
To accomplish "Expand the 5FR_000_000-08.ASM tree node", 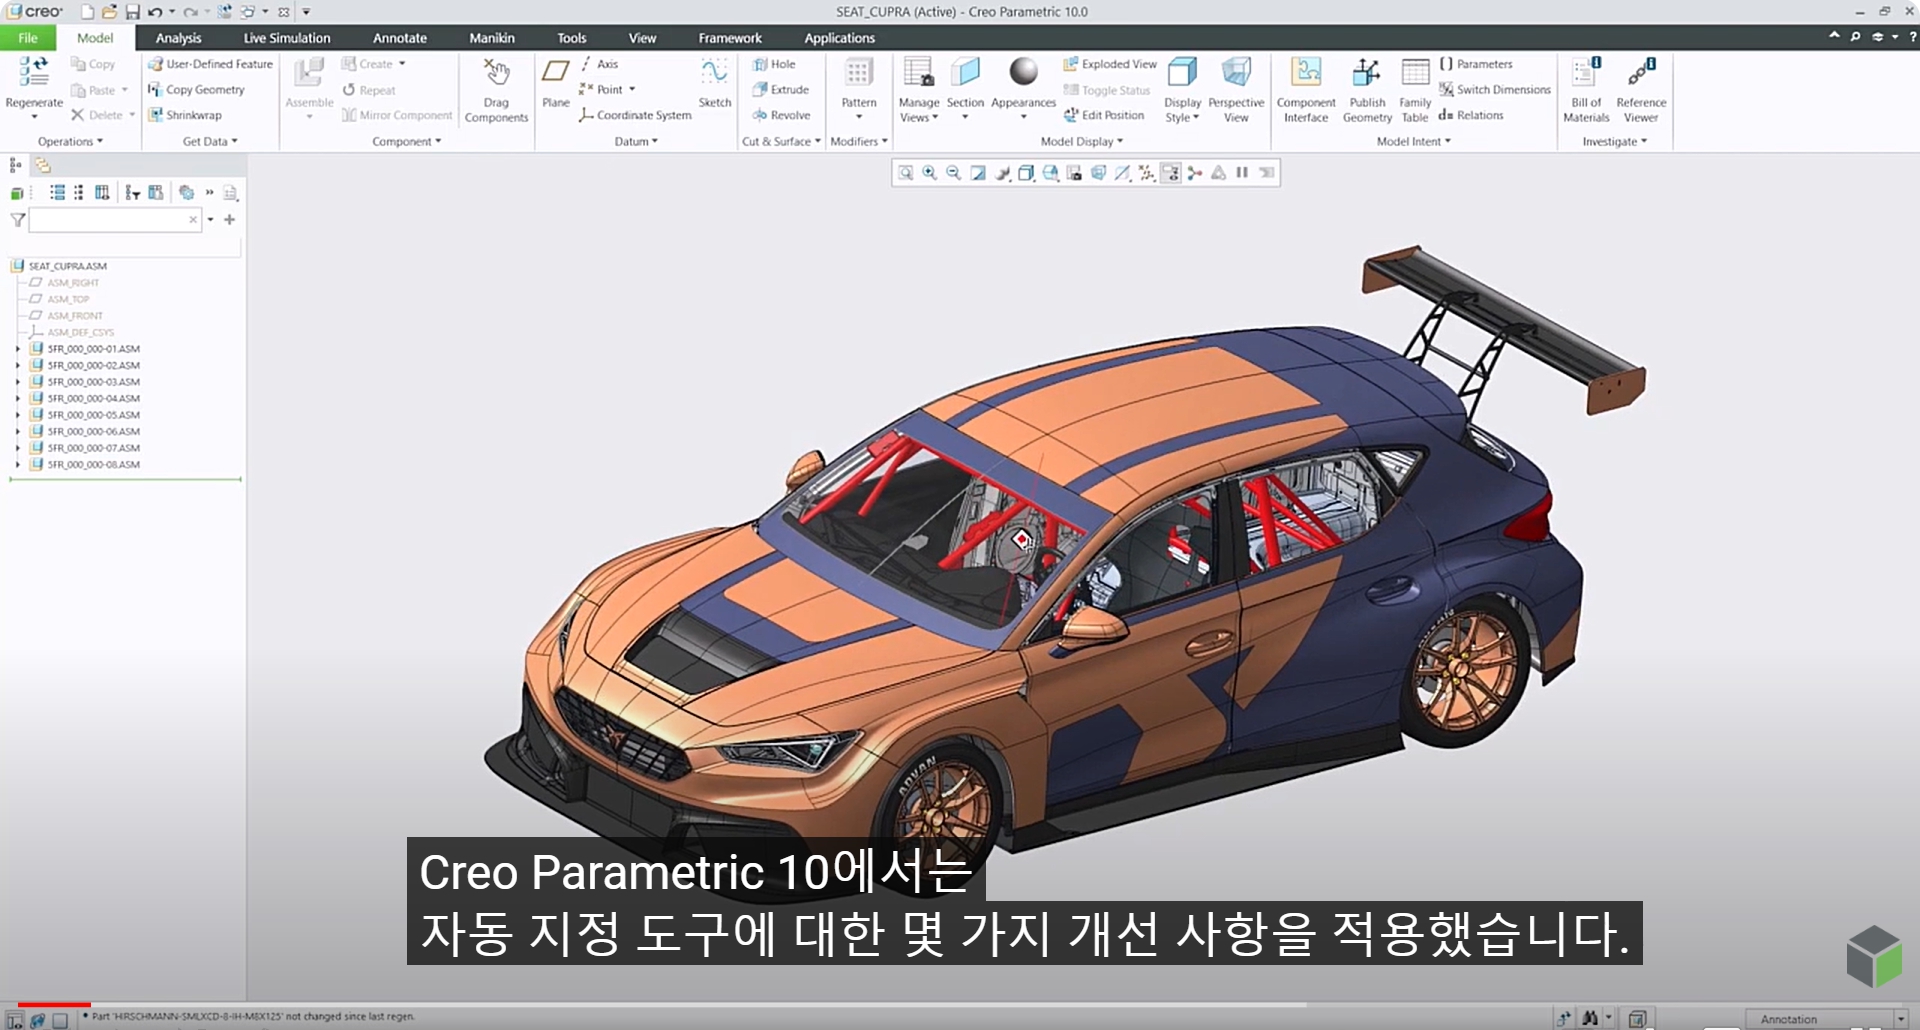I will 17,464.
